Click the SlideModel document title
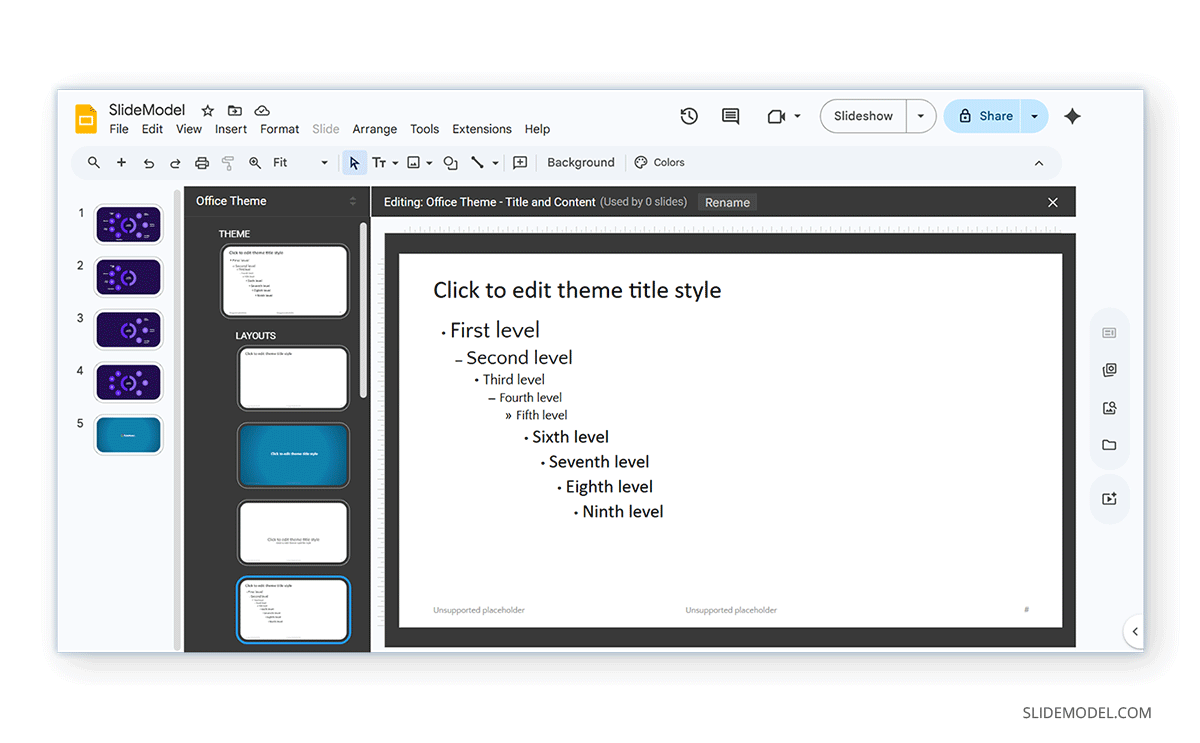The image size is (1200, 743). [147, 110]
